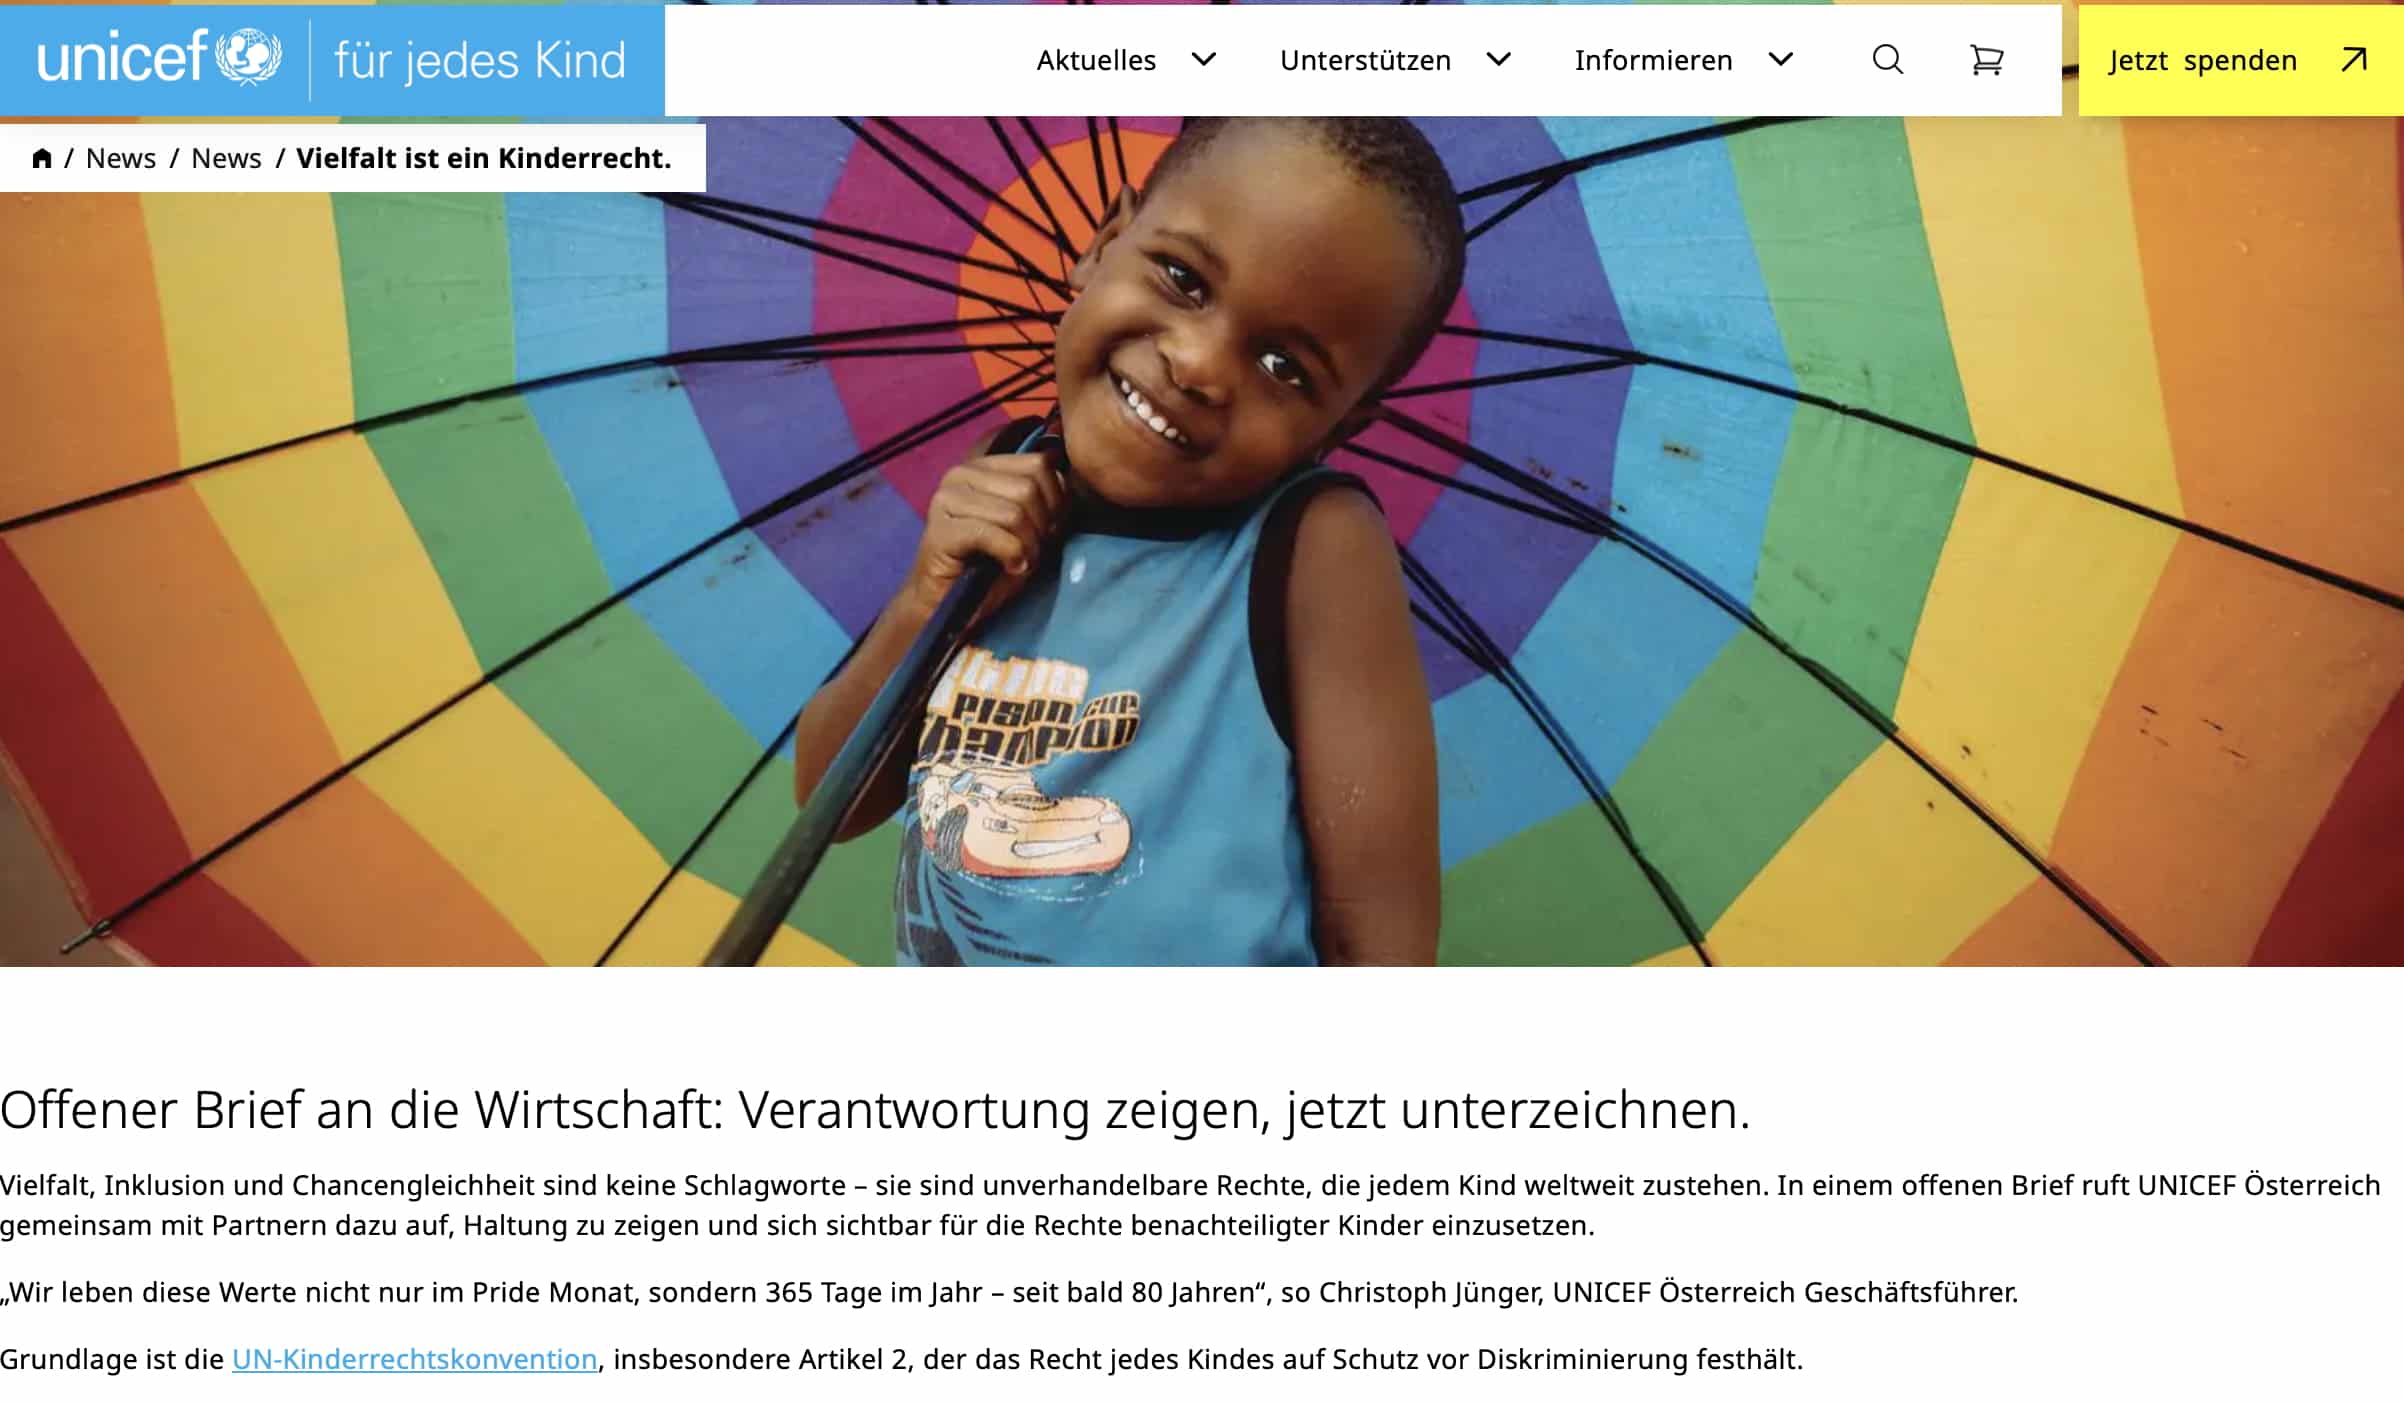This screenshot has height=1402, width=2404.
Task: Click the für jedes Kind tagline
Action: [480, 60]
